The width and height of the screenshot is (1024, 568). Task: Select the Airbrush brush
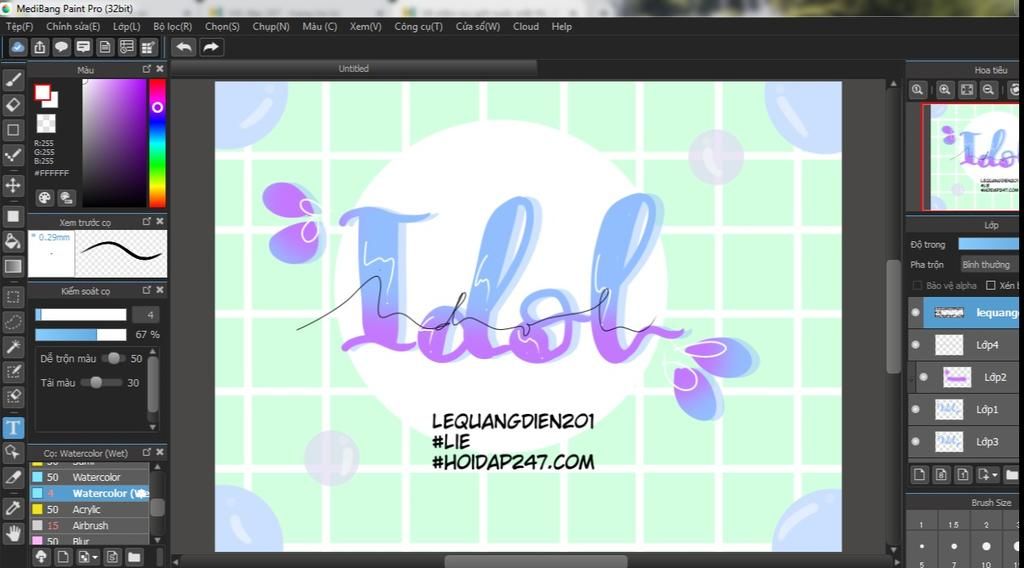coord(89,526)
